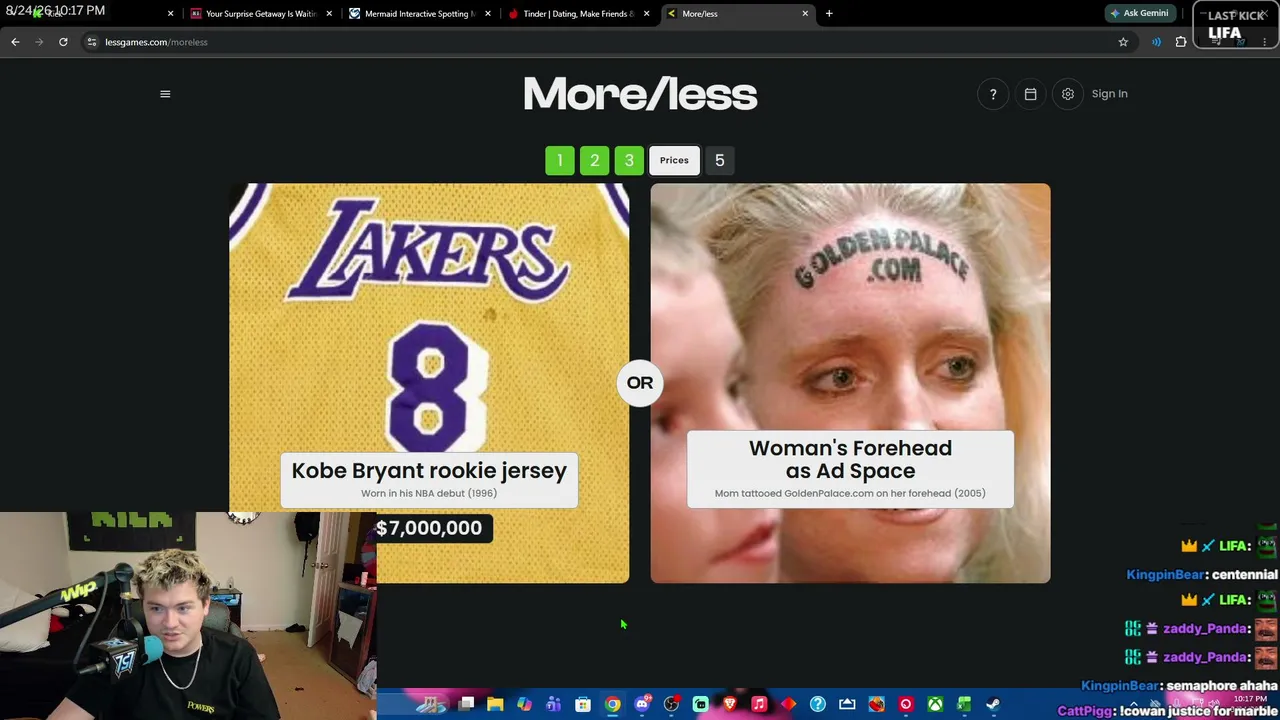Bookmark this page with the star icon

pos(1123,42)
